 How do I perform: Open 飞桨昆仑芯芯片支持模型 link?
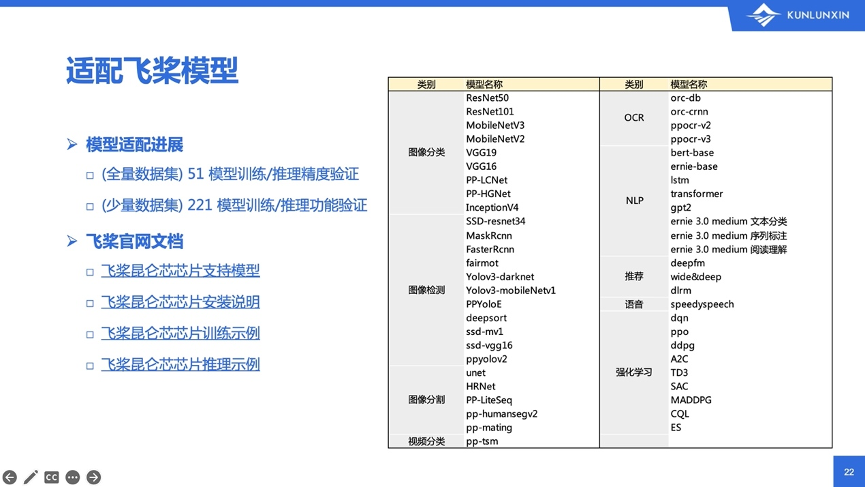click(180, 271)
